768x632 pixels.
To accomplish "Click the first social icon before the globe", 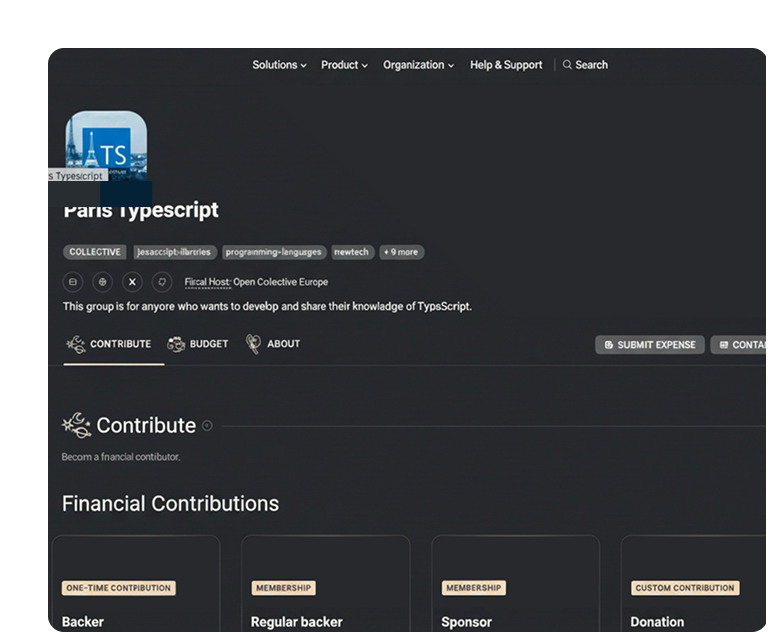I will [72, 282].
